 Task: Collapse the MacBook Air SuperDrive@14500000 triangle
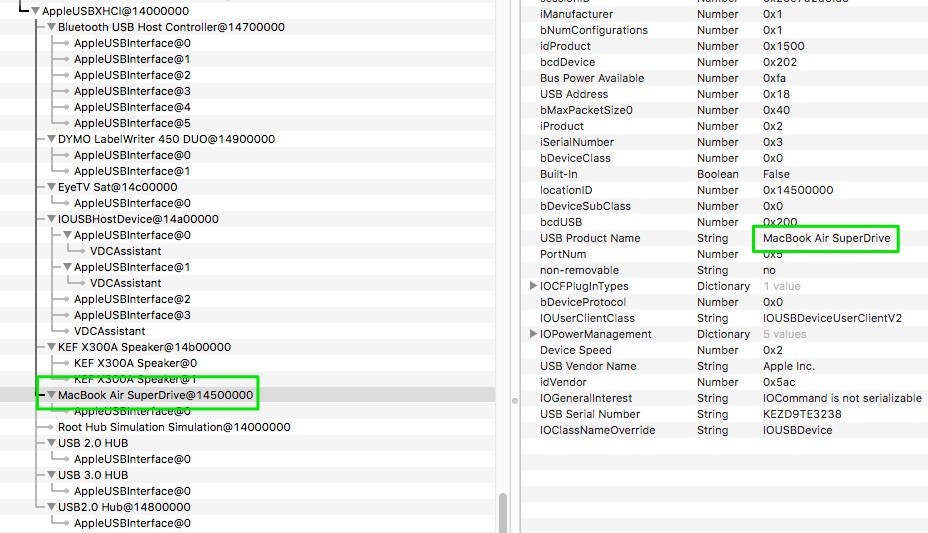click(51, 395)
